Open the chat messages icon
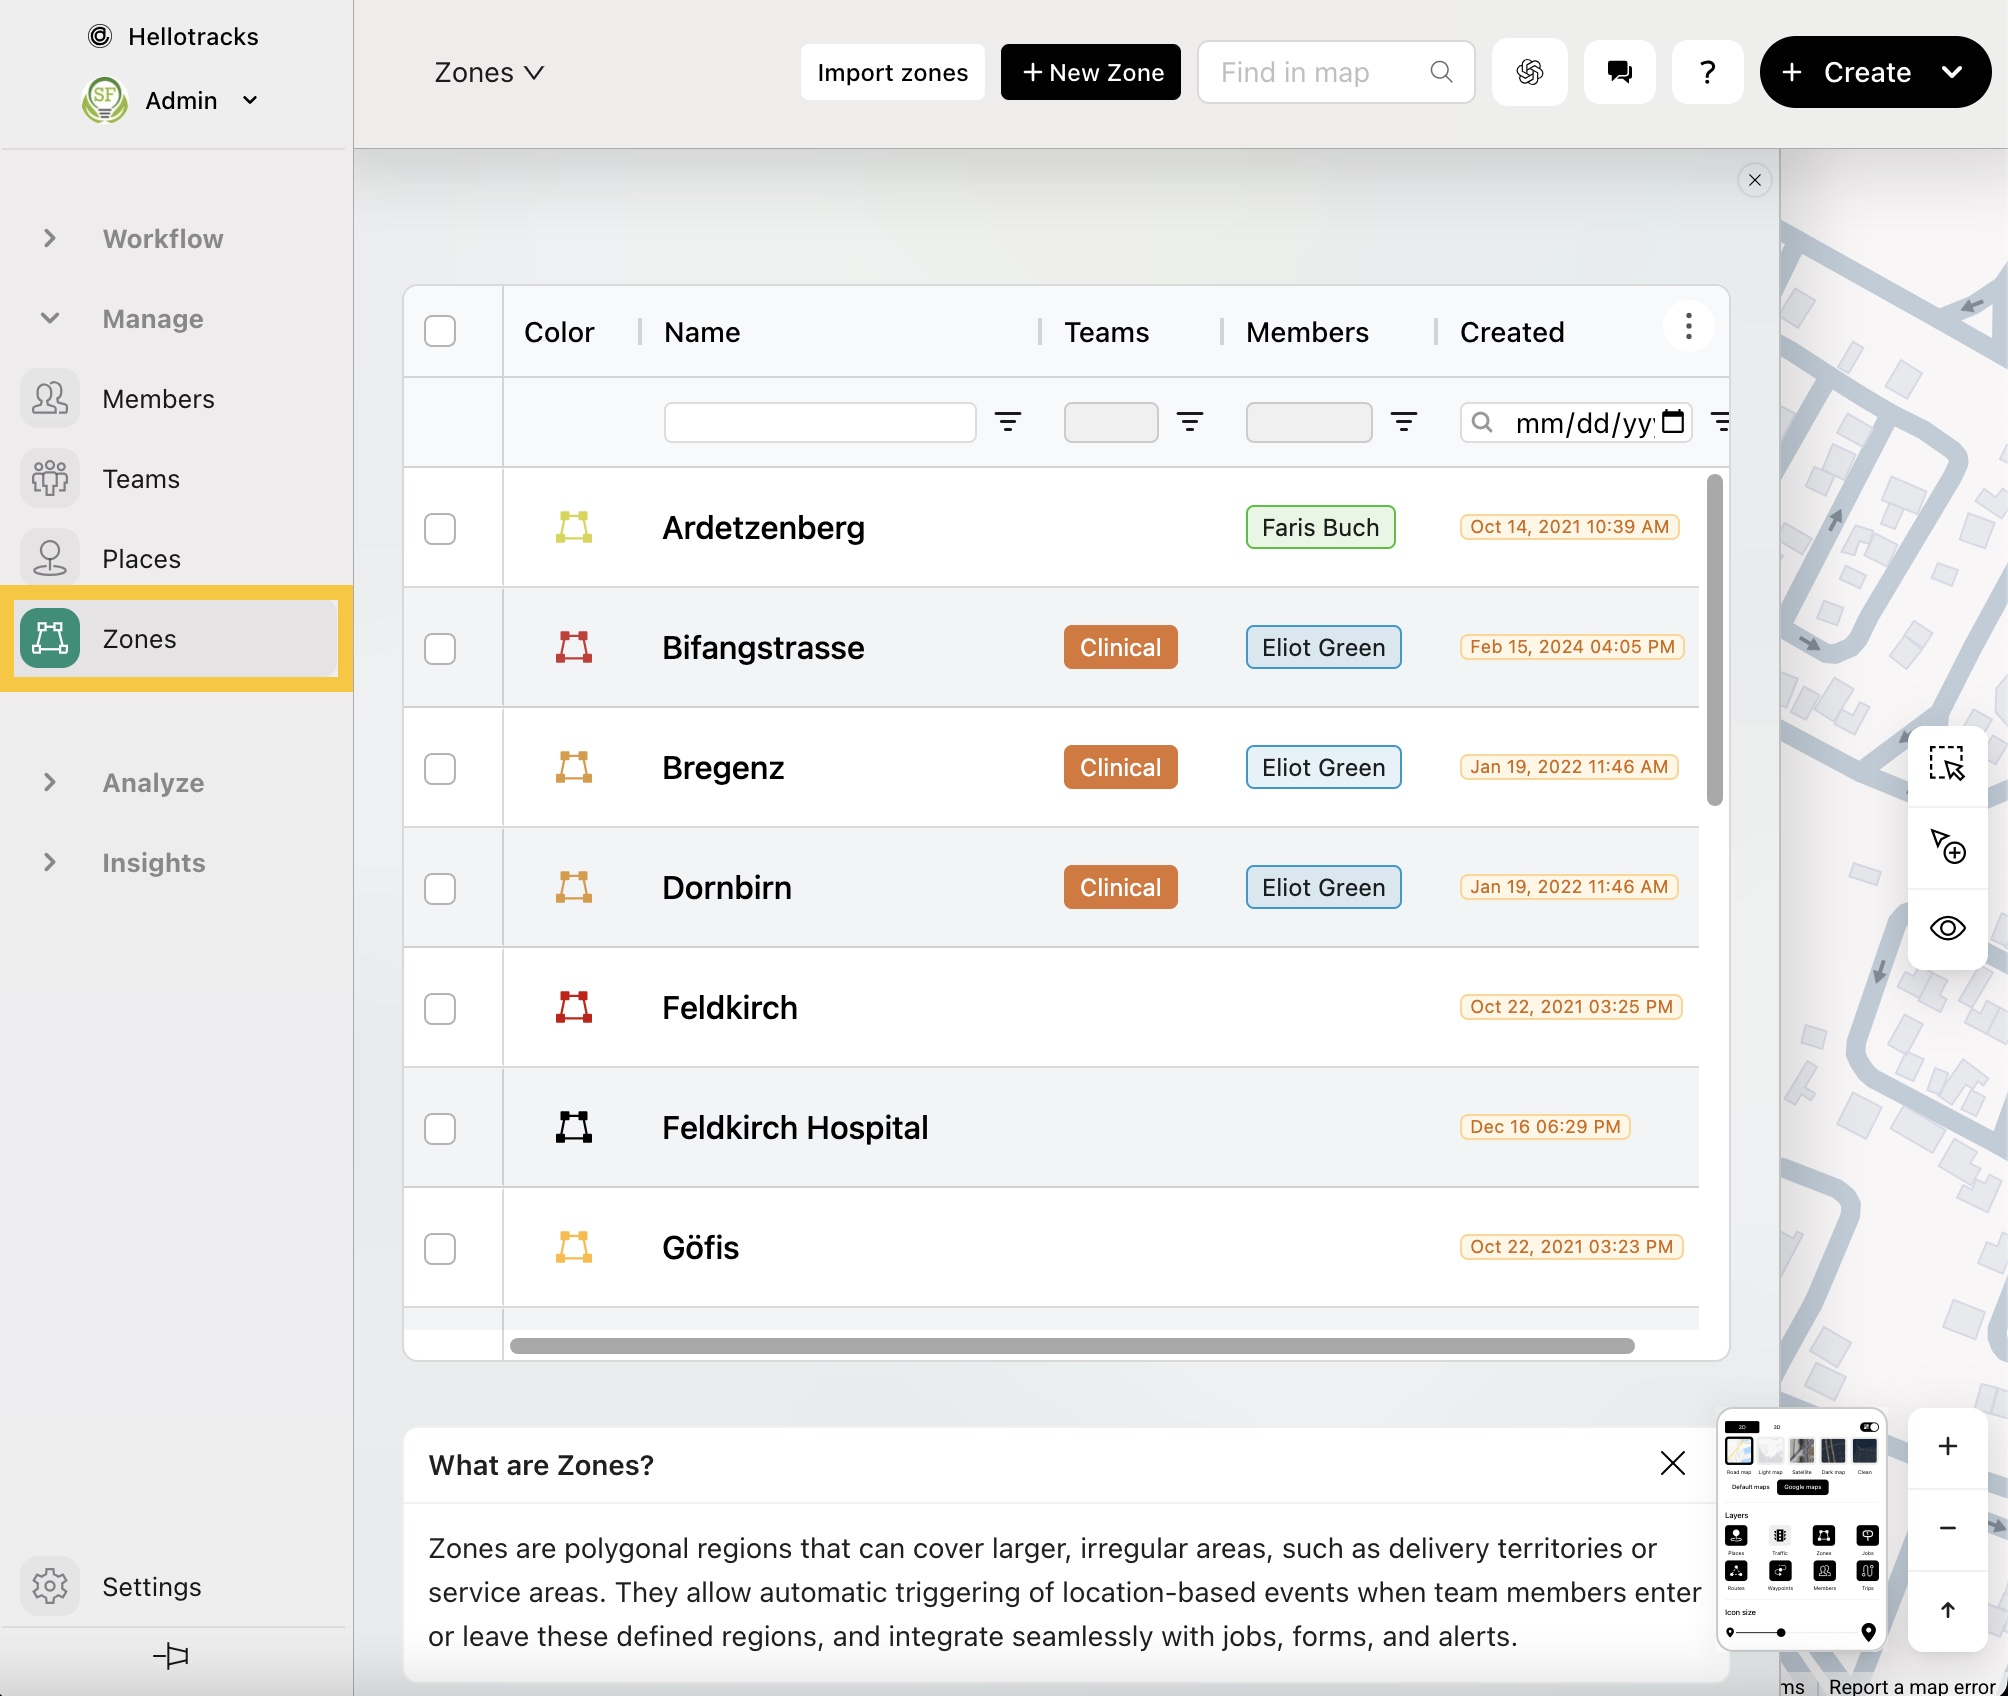The height and width of the screenshot is (1696, 2008). (1619, 72)
